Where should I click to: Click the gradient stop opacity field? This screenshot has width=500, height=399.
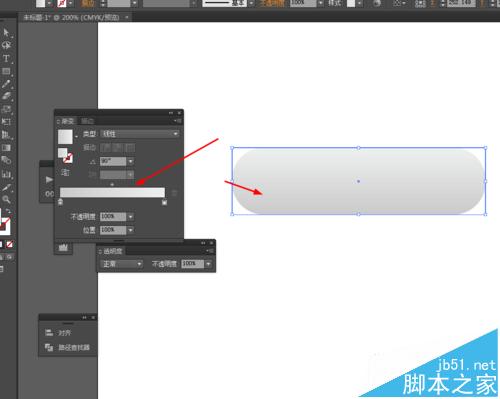click(x=113, y=217)
